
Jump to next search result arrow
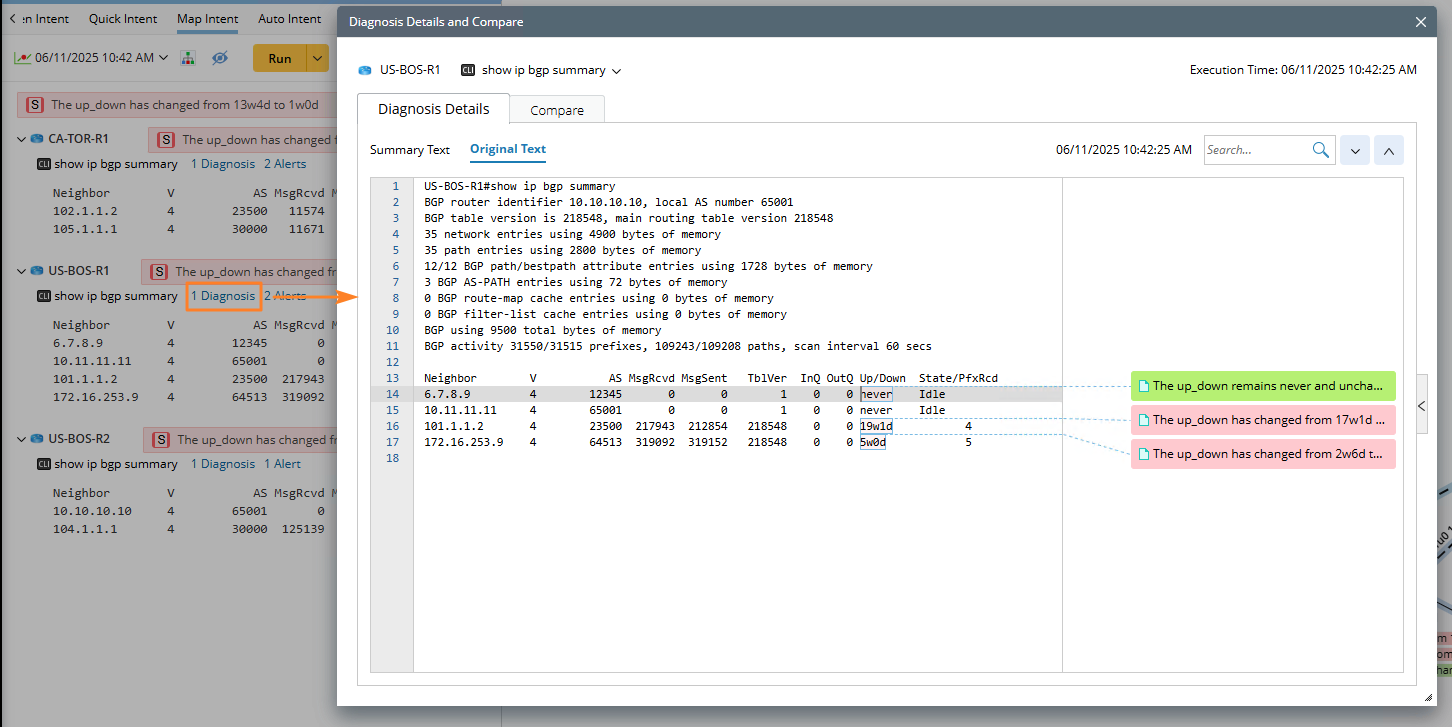click(1355, 151)
